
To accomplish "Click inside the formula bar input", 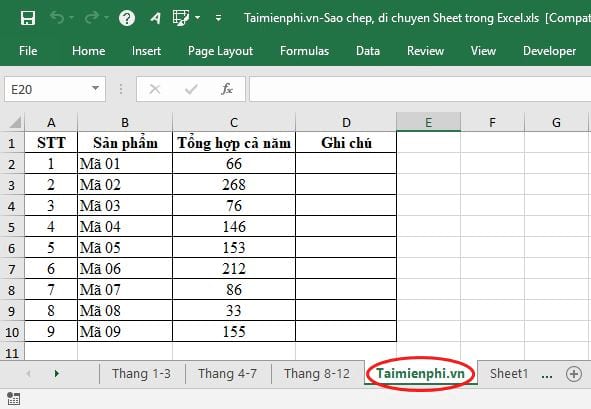I will [x=420, y=89].
